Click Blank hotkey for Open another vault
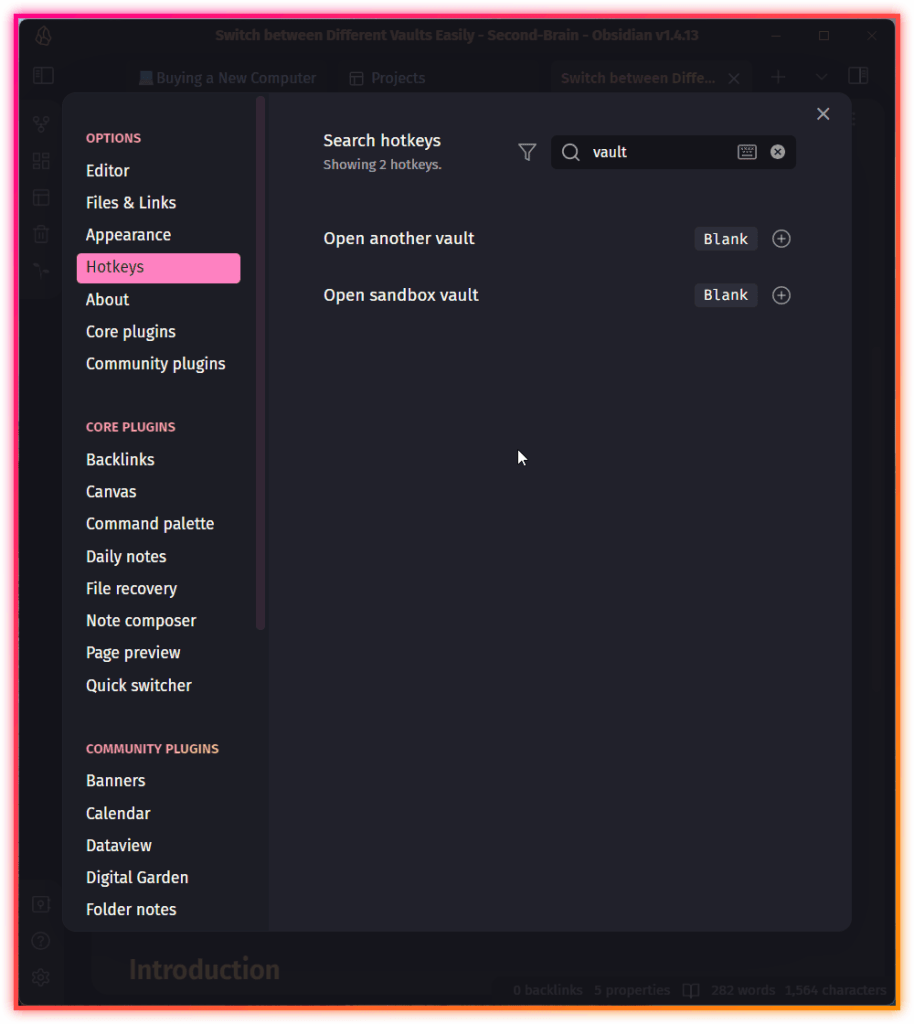Image resolution: width=914 pixels, height=1024 pixels. pyautogui.click(x=725, y=239)
